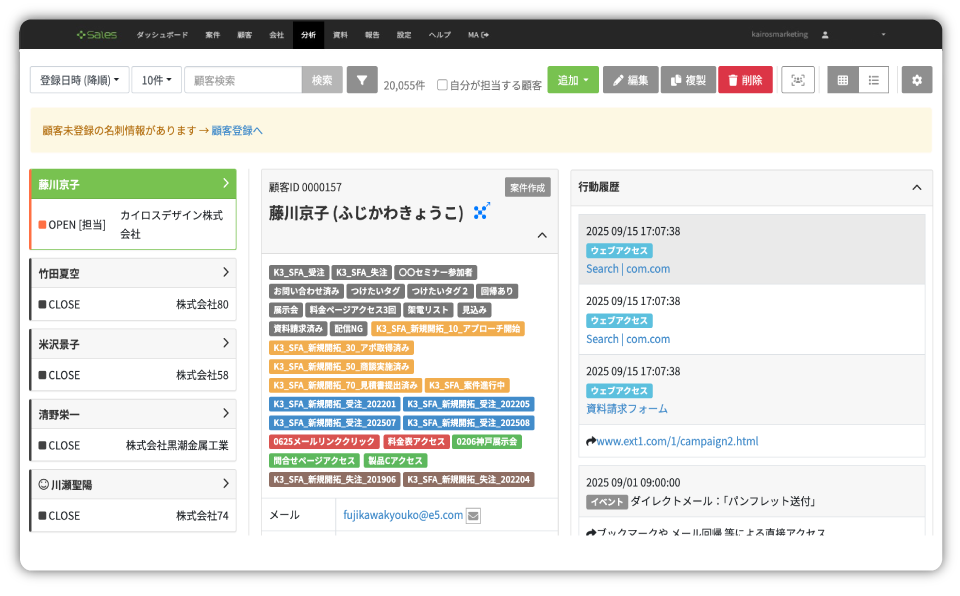This screenshot has height=596, width=960.
Task: Open the settings gear icon
Action: [916, 80]
